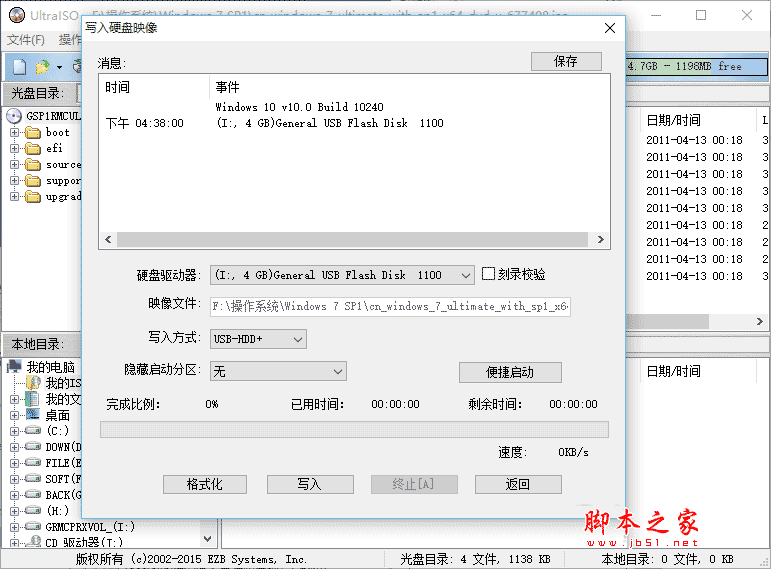Image resolution: width=771 pixels, height=569 pixels.
Task: Open dropdown arrow beside the open icon
Action: pos(59,67)
